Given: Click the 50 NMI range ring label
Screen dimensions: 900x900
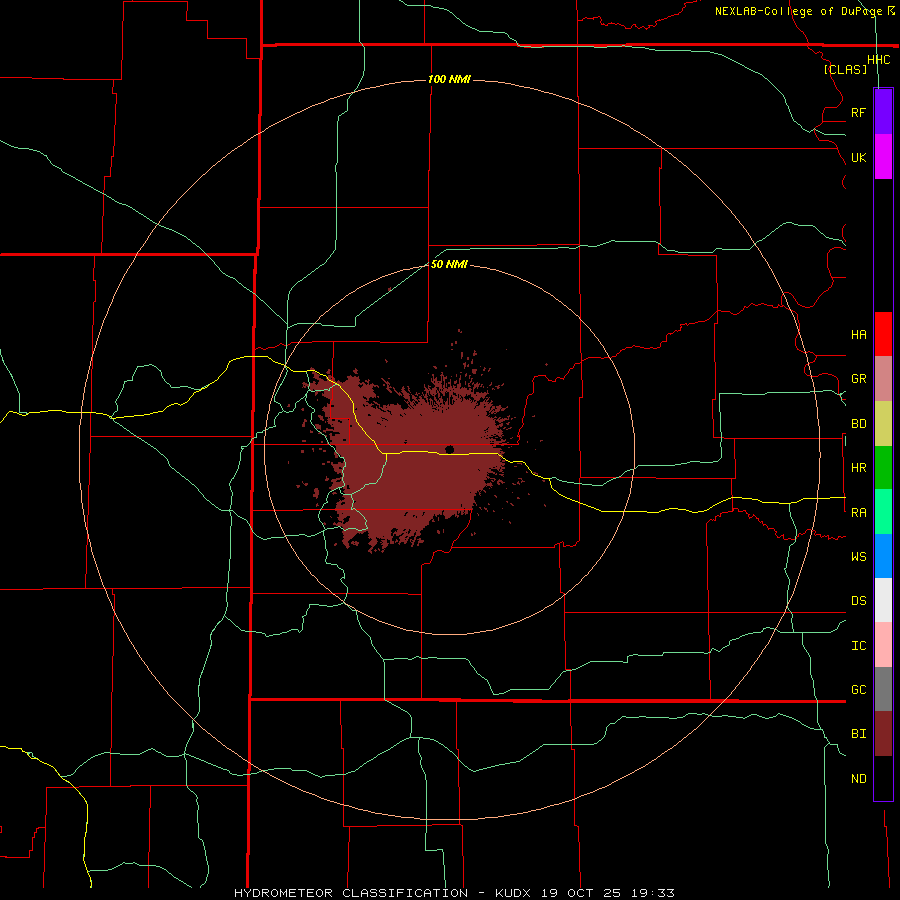Looking at the screenshot, I should pos(449,264).
